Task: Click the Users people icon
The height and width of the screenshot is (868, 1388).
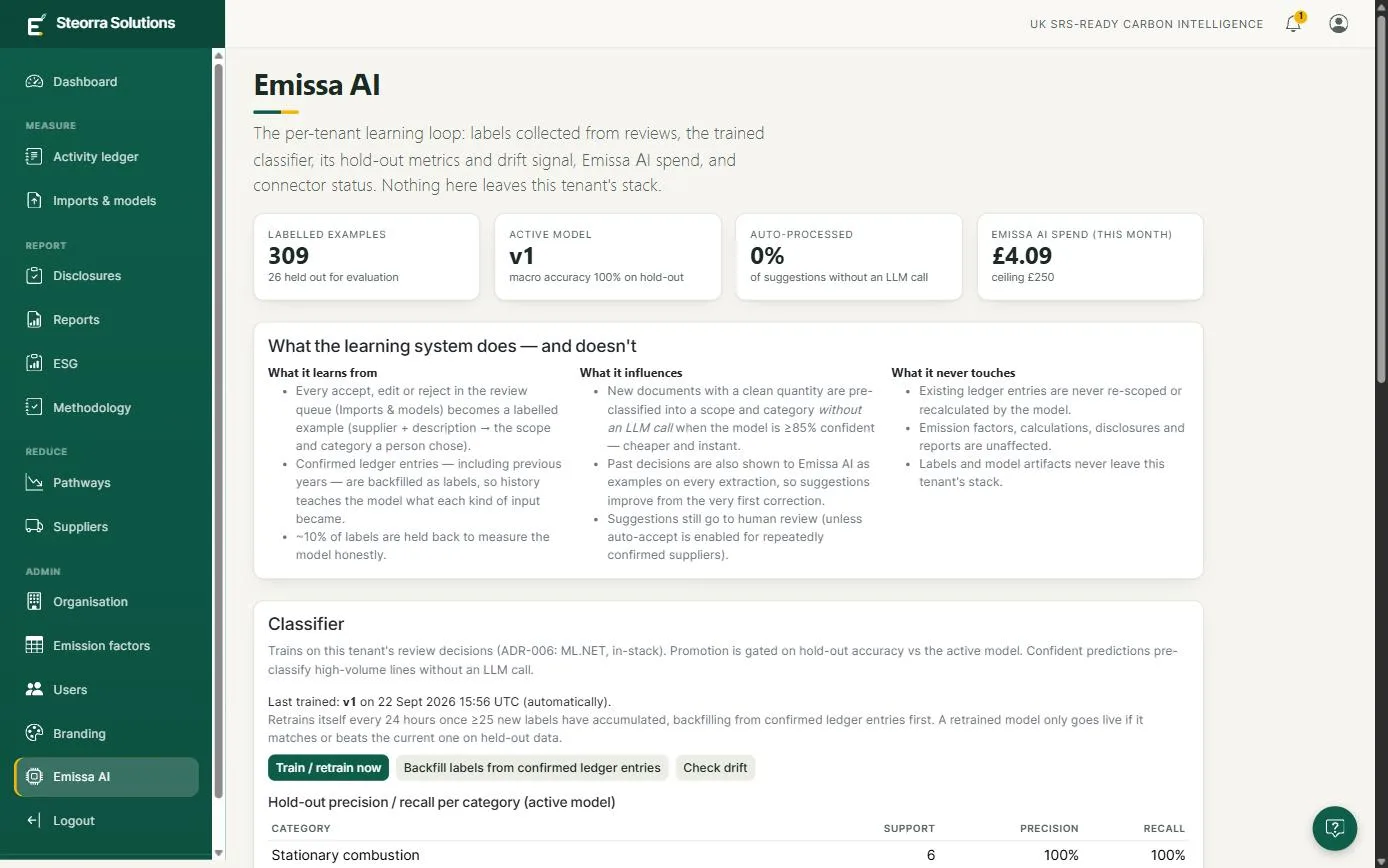Action: tap(34, 690)
